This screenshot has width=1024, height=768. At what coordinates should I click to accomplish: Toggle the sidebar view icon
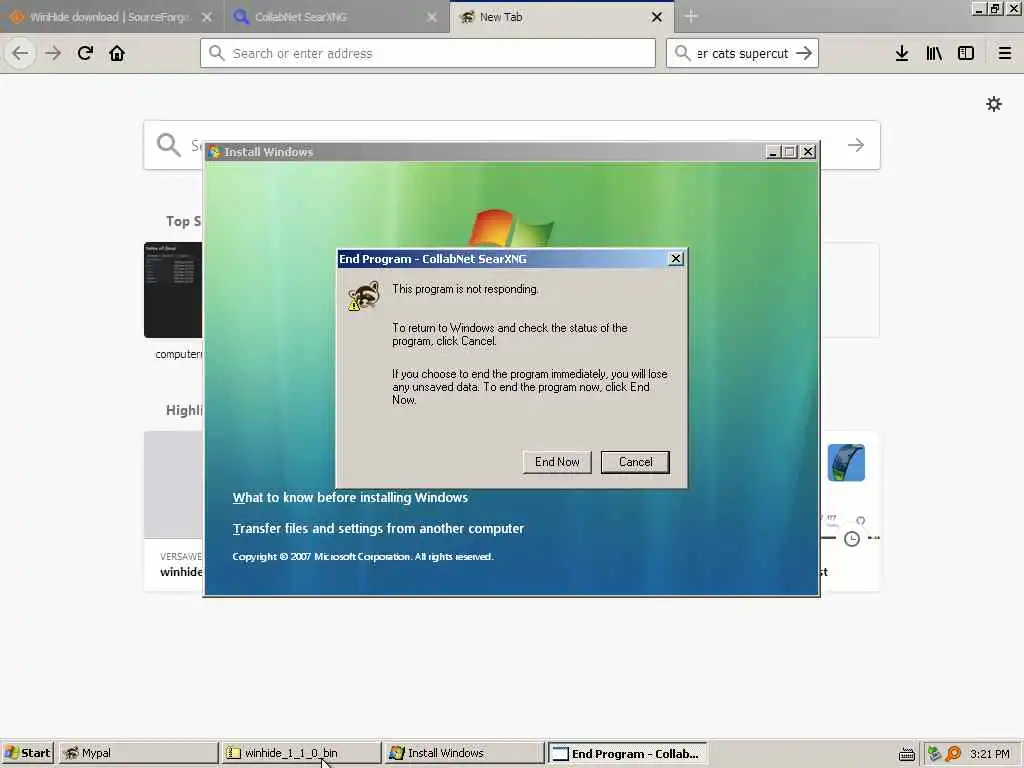click(966, 53)
